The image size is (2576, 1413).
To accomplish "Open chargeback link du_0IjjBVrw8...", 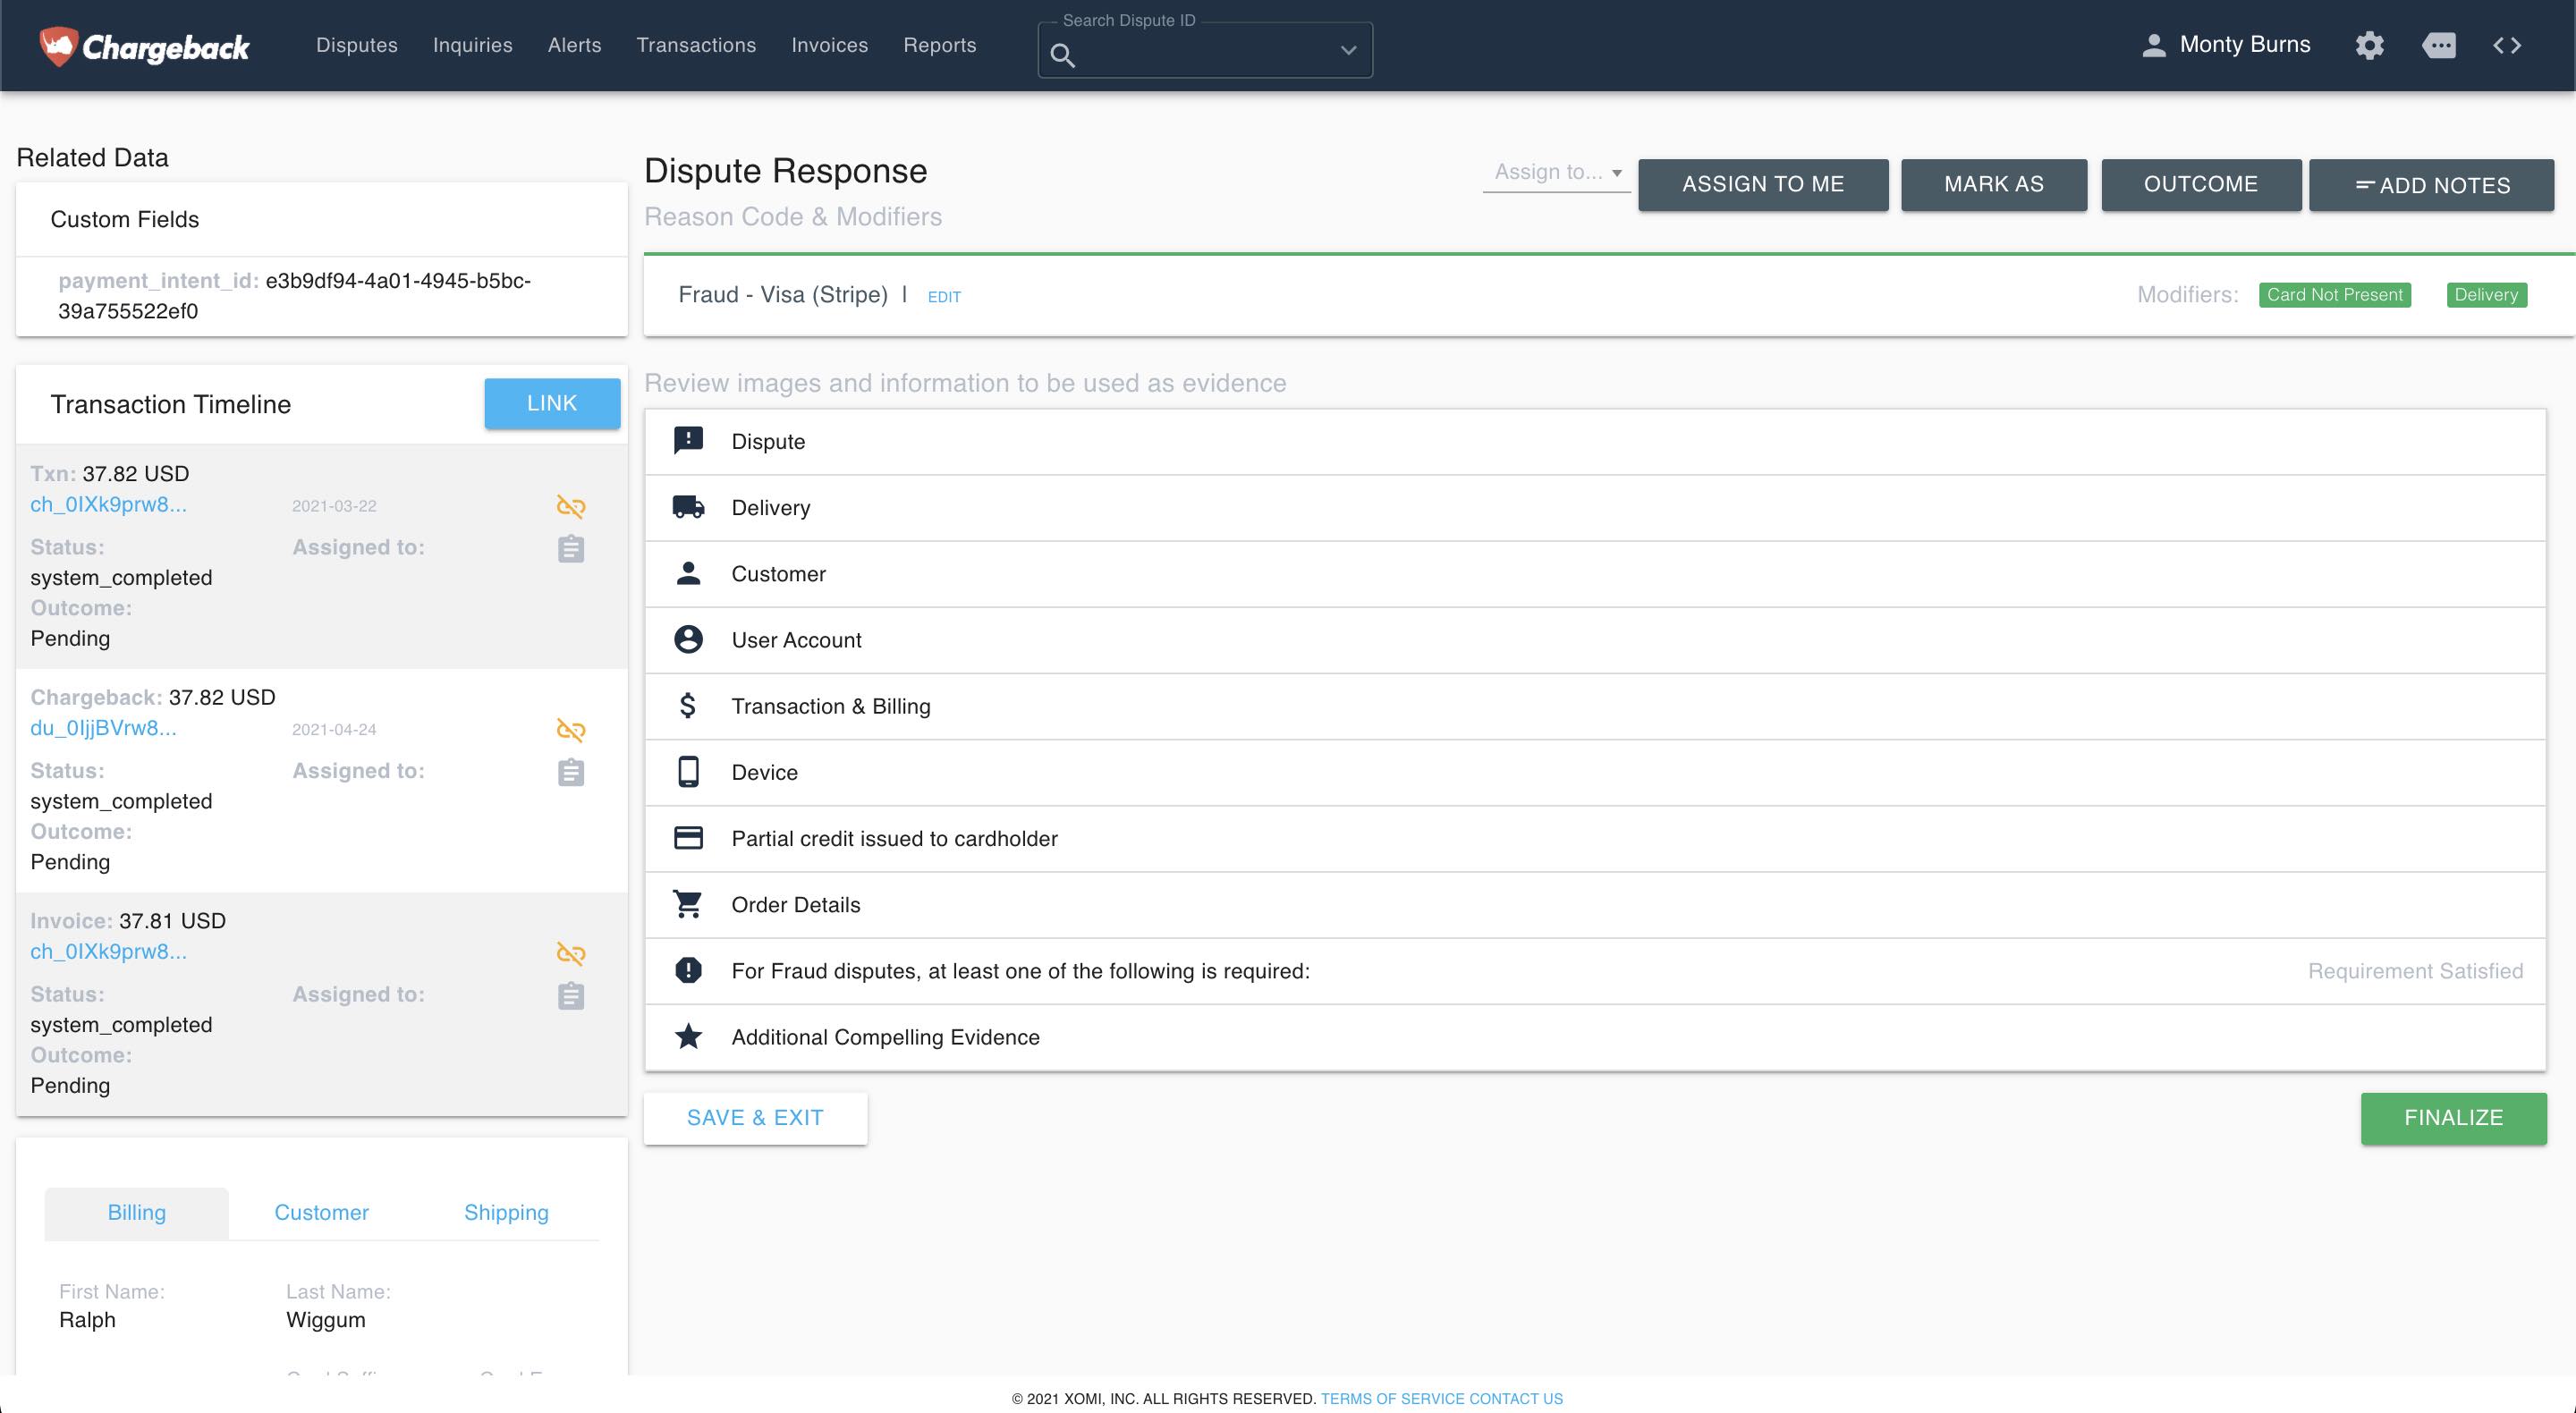I will click(103, 728).
